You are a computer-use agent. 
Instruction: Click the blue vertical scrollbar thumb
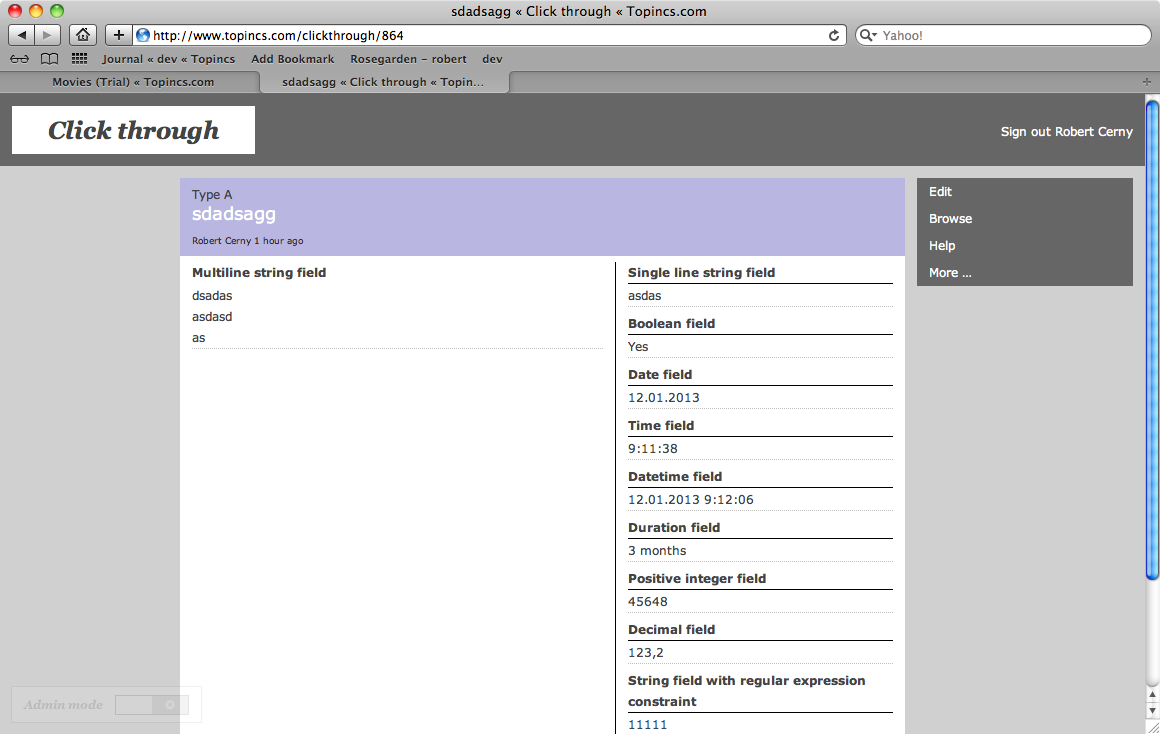pyautogui.click(x=1152, y=340)
